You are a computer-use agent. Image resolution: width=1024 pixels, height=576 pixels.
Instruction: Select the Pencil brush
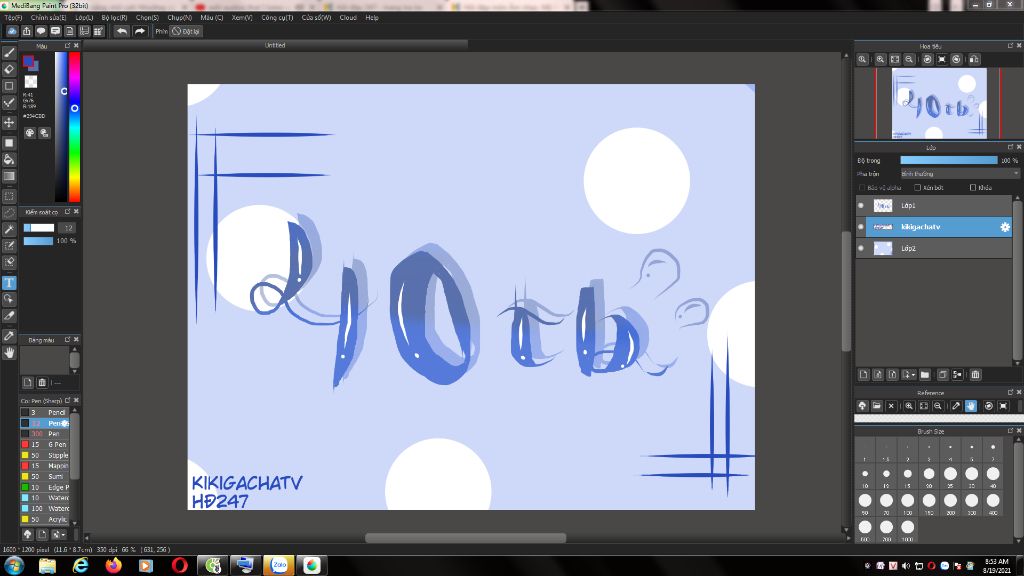click(x=46, y=413)
